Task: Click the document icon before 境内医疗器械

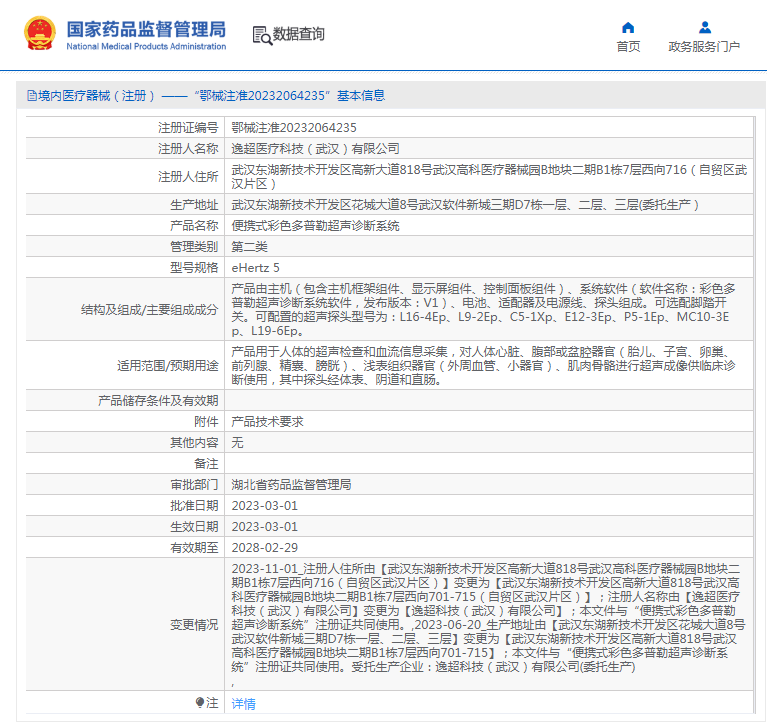Action: click(32, 96)
